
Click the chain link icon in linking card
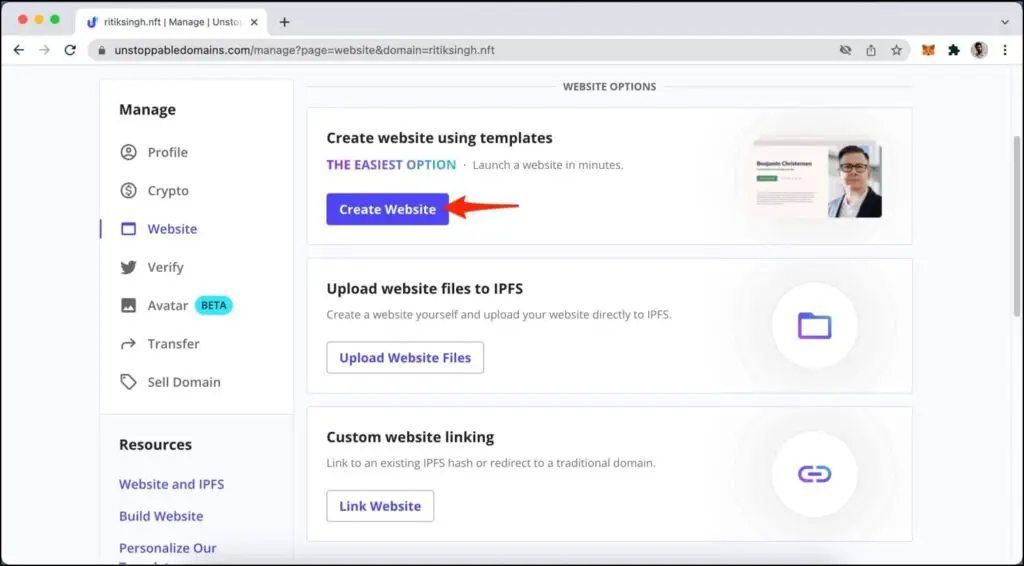(x=814, y=474)
